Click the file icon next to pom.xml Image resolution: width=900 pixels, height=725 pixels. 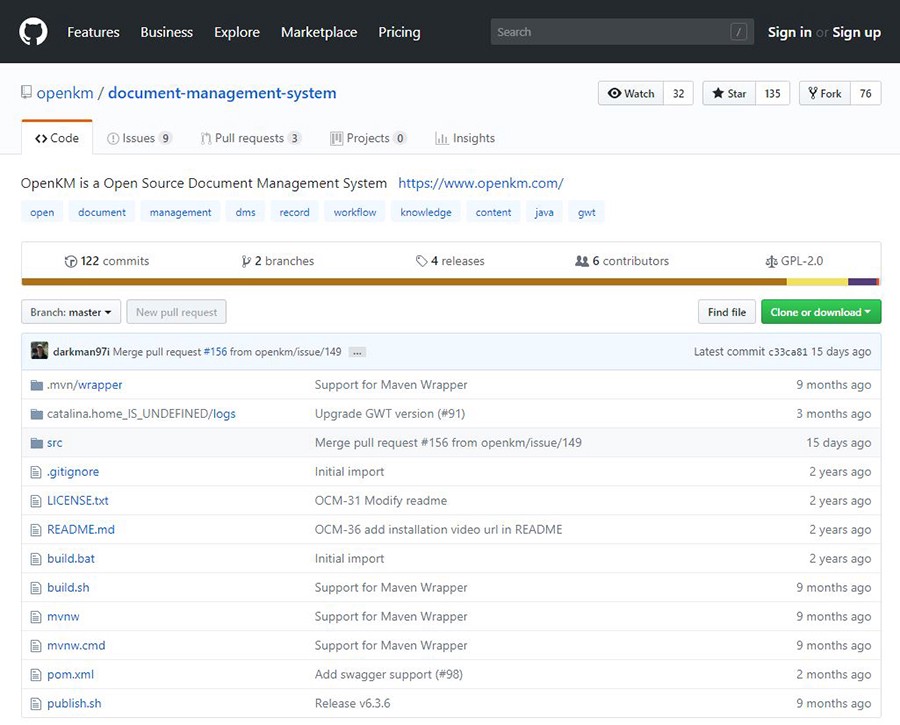(x=37, y=675)
